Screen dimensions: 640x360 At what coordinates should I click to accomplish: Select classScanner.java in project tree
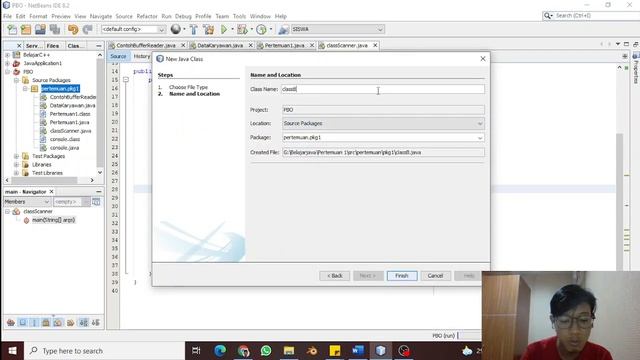pos(70,131)
